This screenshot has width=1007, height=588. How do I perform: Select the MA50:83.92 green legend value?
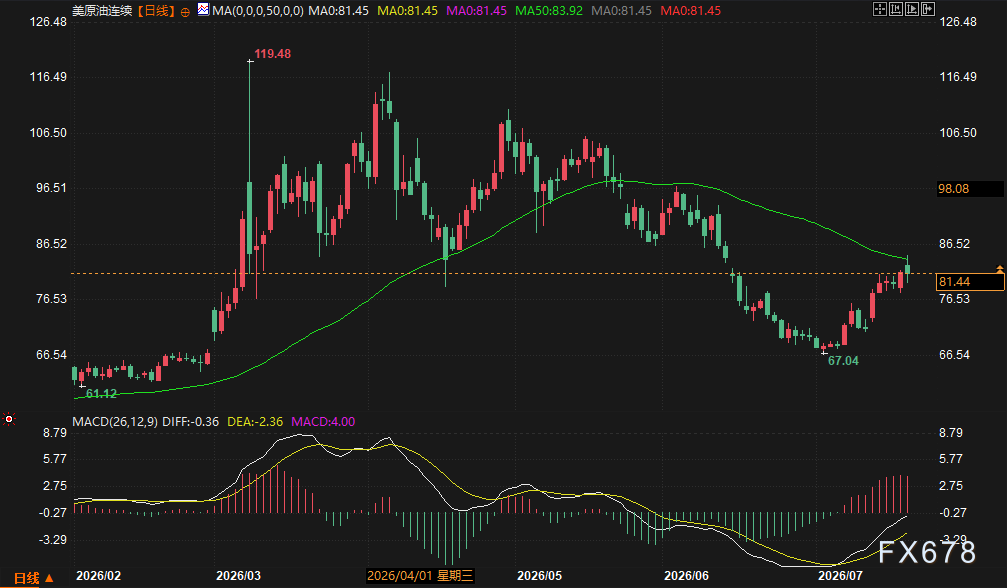pyautogui.click(x=549, y=11)
